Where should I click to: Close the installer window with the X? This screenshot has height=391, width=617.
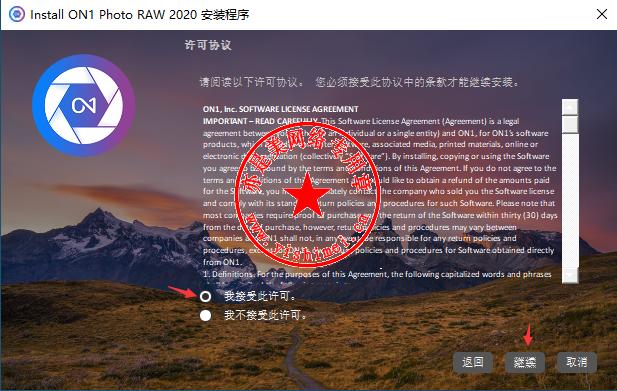[602, 15]
